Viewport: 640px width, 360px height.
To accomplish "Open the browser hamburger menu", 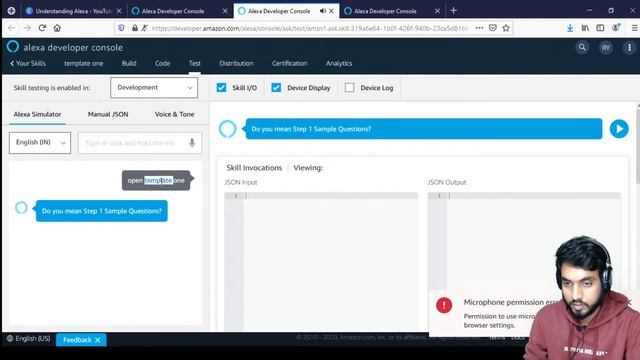I will (634, 28).
